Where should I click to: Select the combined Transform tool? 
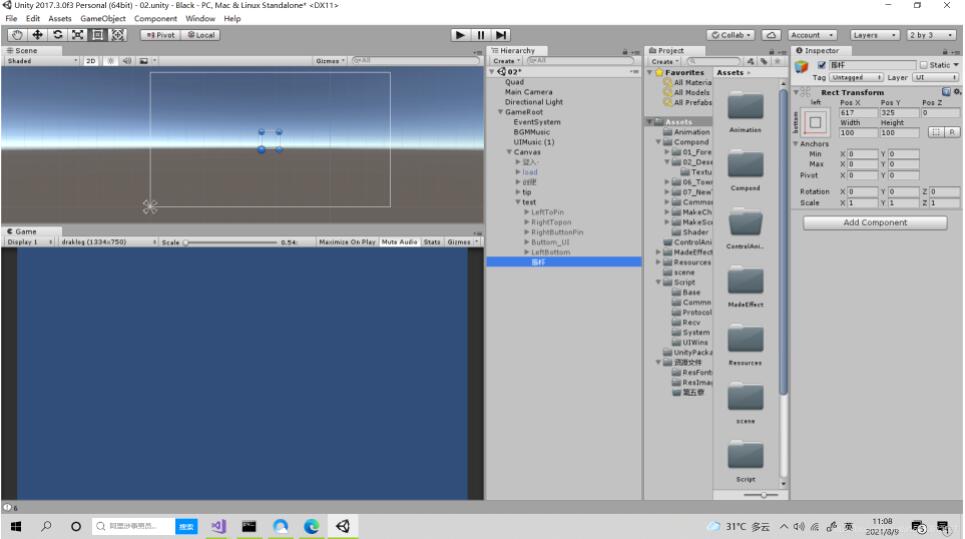click(118, 35)
